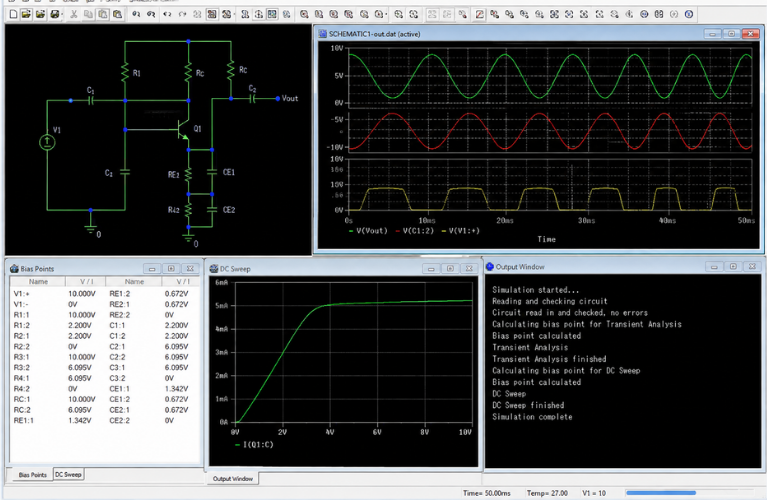767x500 pixels.
Task: Click the Bias Points panel title icon
Action: click(x=14, y=269)
